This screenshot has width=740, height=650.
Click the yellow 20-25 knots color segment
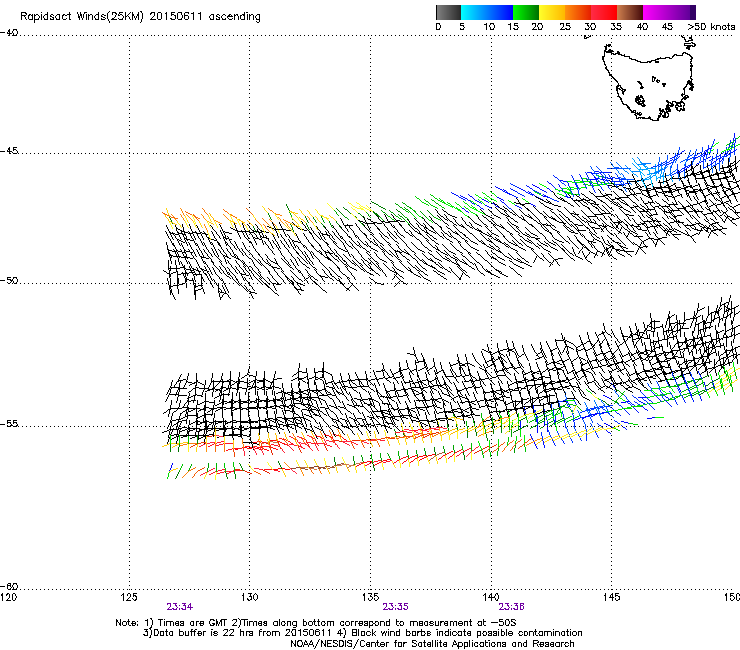click(552, 12)
